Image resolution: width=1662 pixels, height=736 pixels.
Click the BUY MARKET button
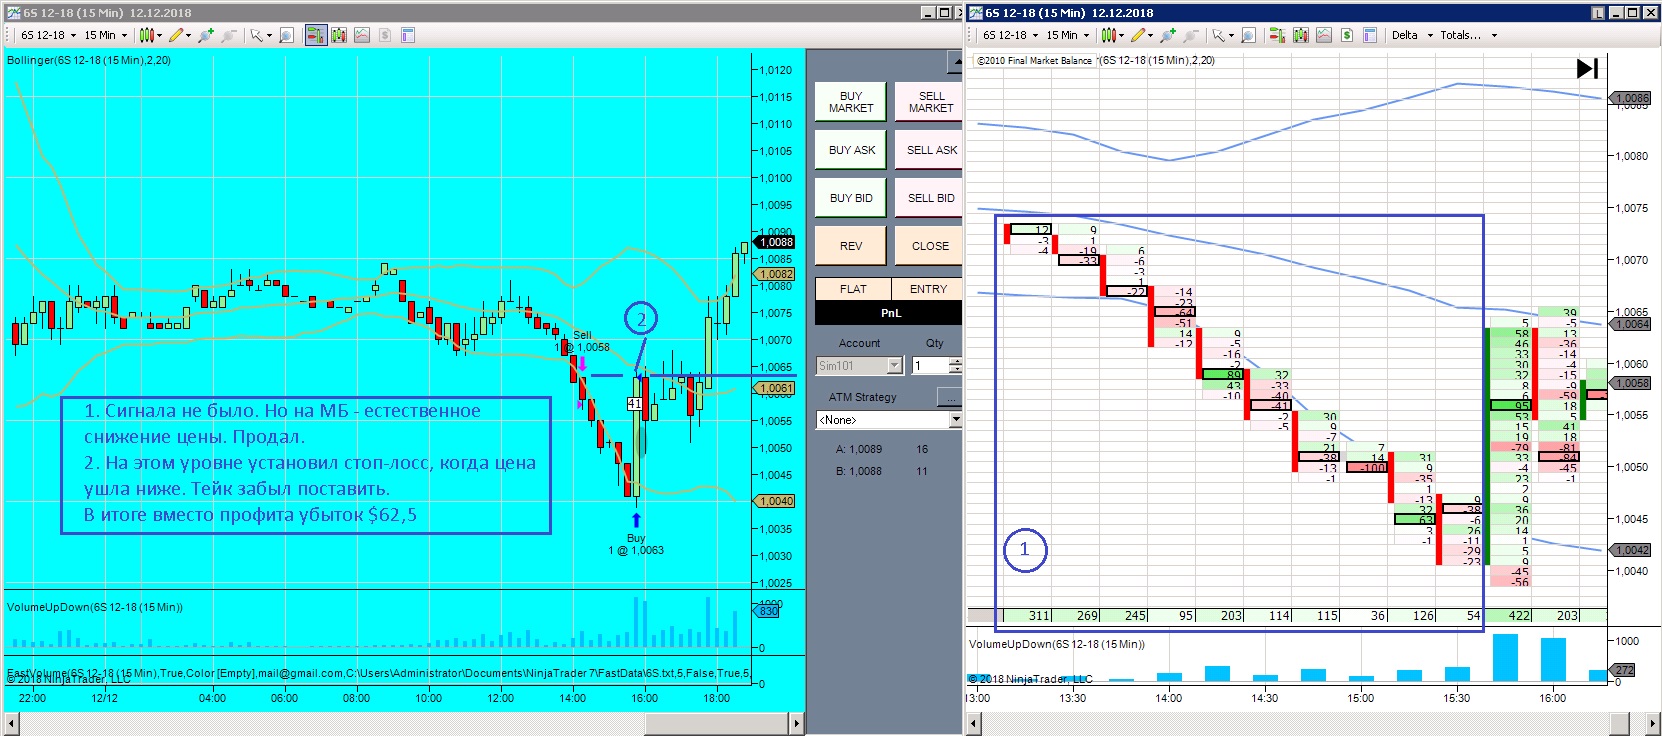pyautogui.click(x=851, y=102)
